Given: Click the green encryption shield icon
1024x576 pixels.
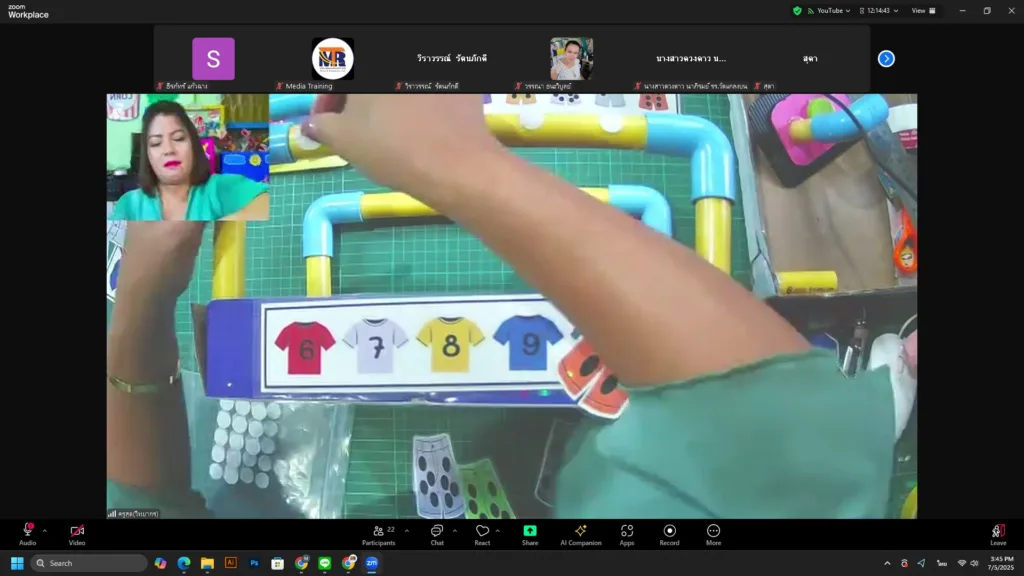Looking at the screenshot, I should click(x=797, y=11).
